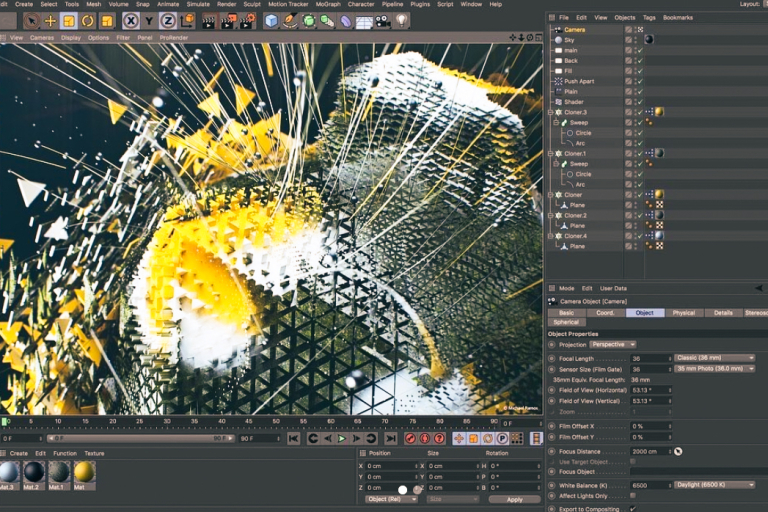Select the Live Selection arrow tool
Image resolution: width=768 pixels, height=512 pixels.
pyautogui.click(x=31, y=21)
